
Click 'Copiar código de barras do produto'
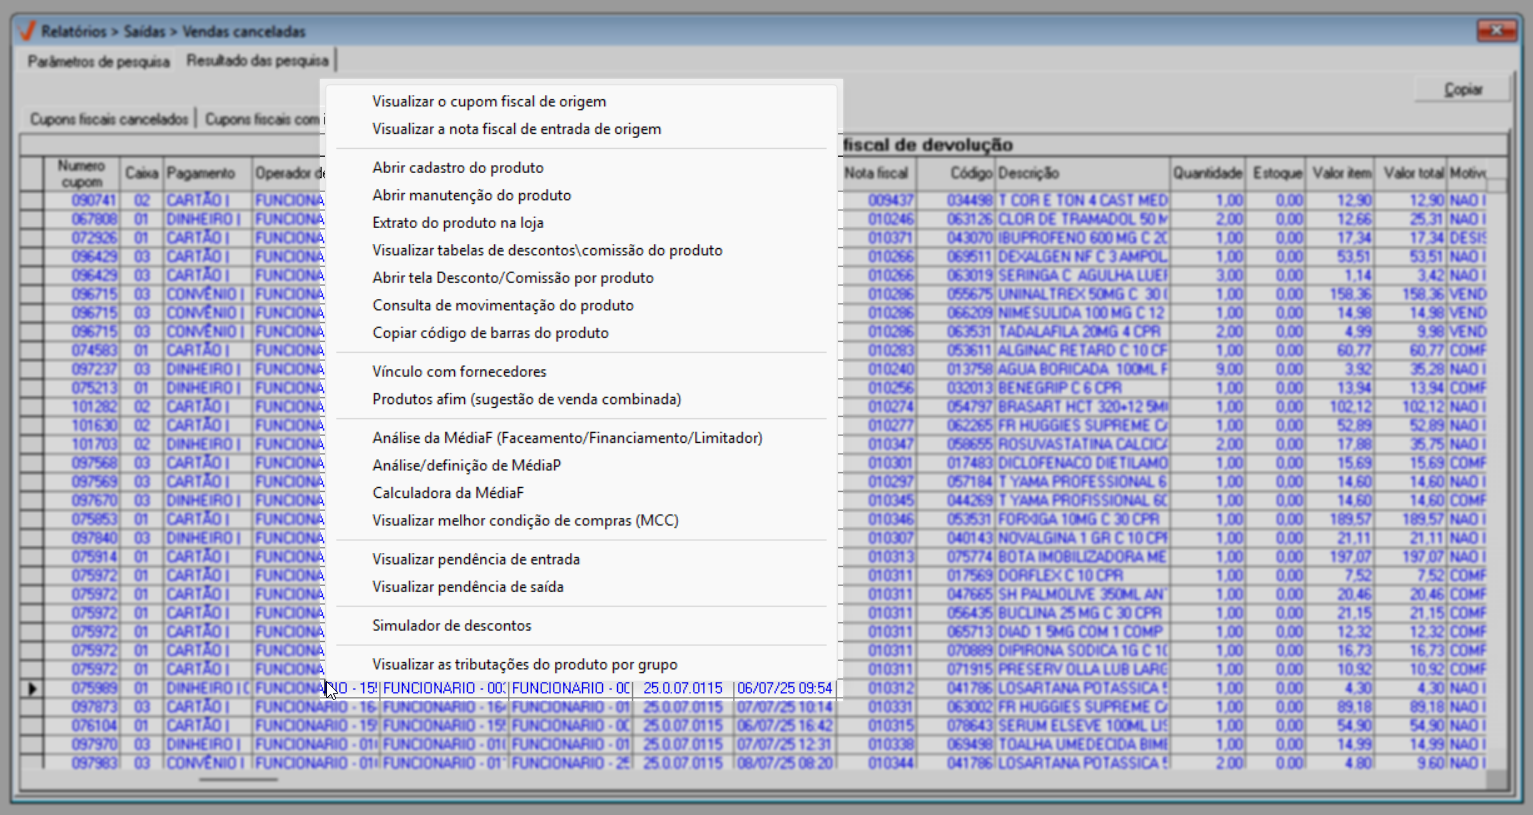coord(490,333)
